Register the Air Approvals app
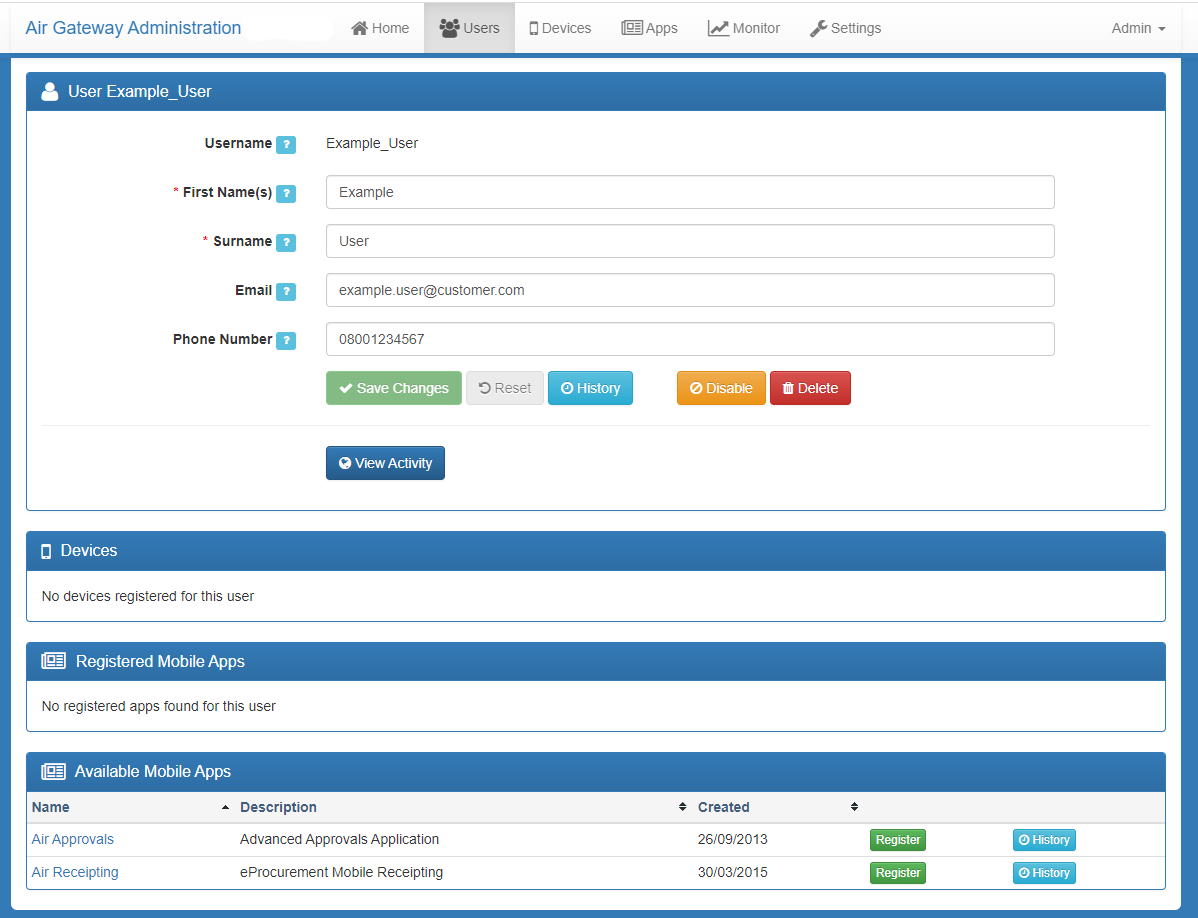The height and width of the screenshot is (918, 1198). (x=898, y=840)
